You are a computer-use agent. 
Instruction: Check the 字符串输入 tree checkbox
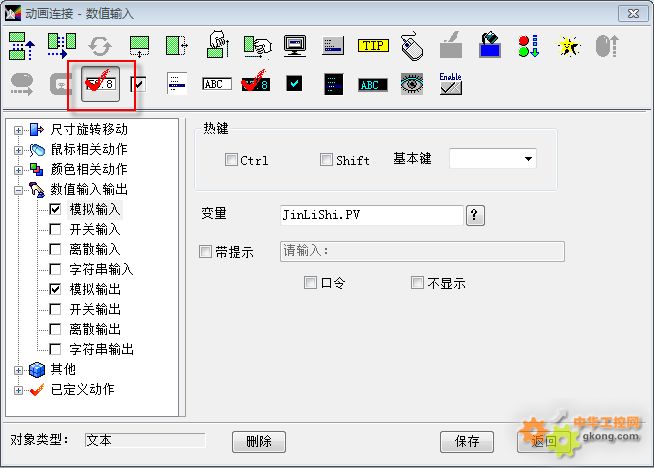[55, 269]
